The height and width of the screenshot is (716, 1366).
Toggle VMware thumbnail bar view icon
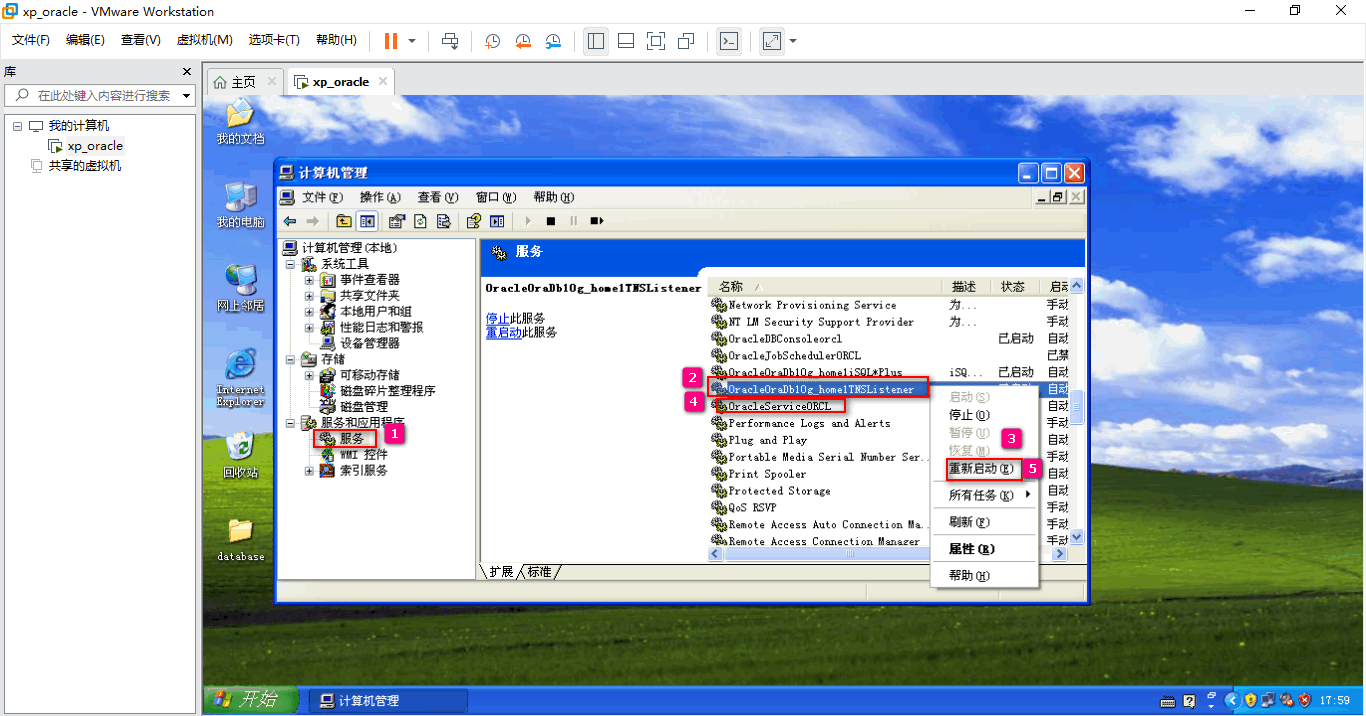pyautogui.click(x=626, y=41)
